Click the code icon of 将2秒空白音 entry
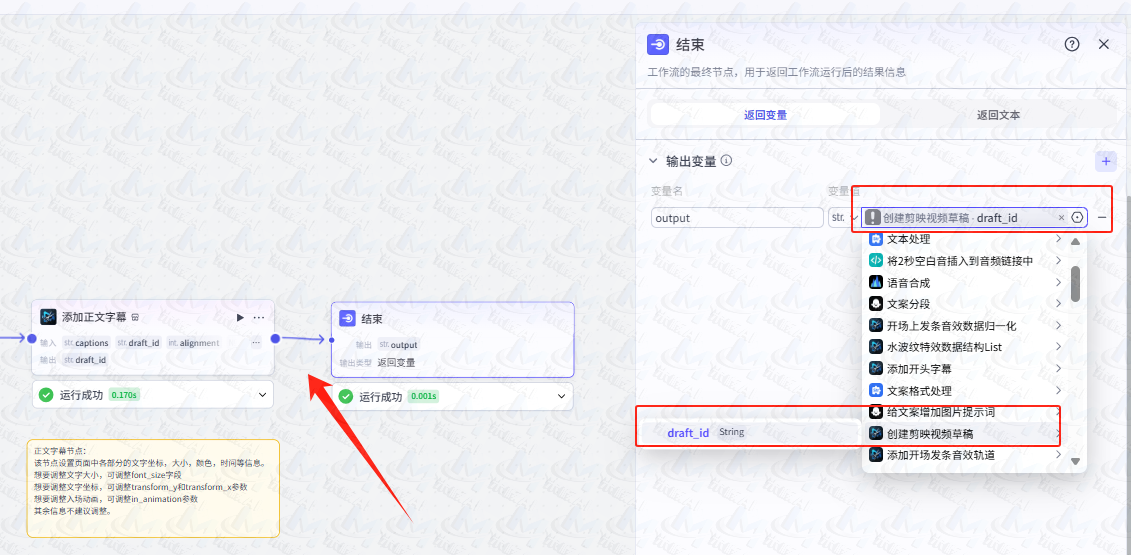This screenshot has width=1131, height=555. [x=876, y=260]
